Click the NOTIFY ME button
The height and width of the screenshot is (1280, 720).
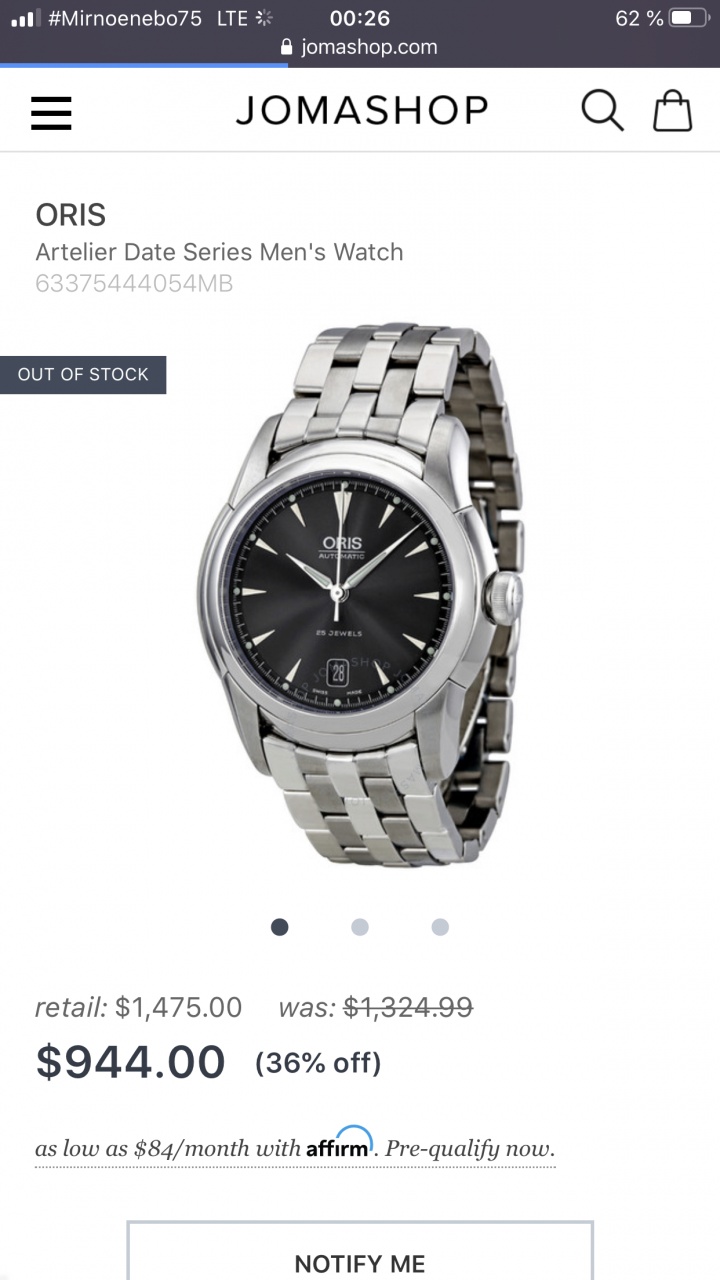coord(360,1251)
